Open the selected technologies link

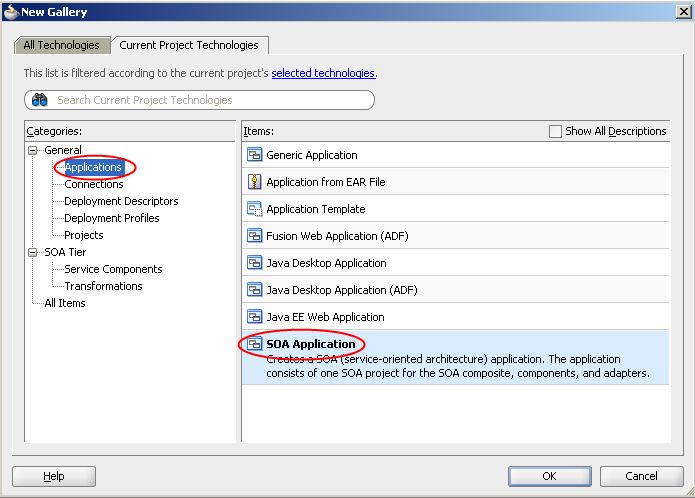(322, 73)
